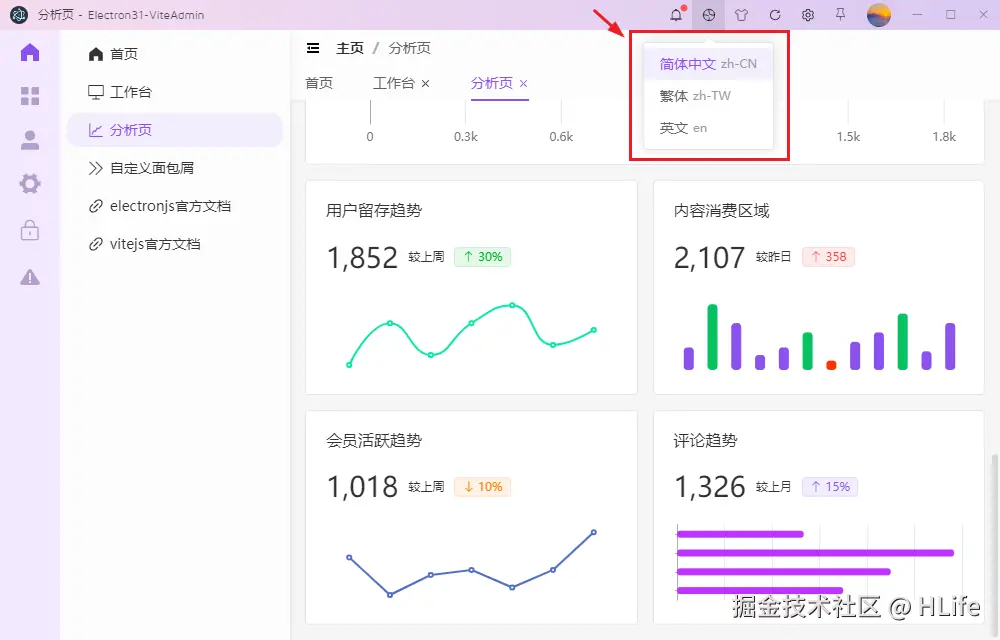Click the 用户留存趋势 card title
Image resolution: width=1000 pixels, height=640 pixels.
(374, 211)
